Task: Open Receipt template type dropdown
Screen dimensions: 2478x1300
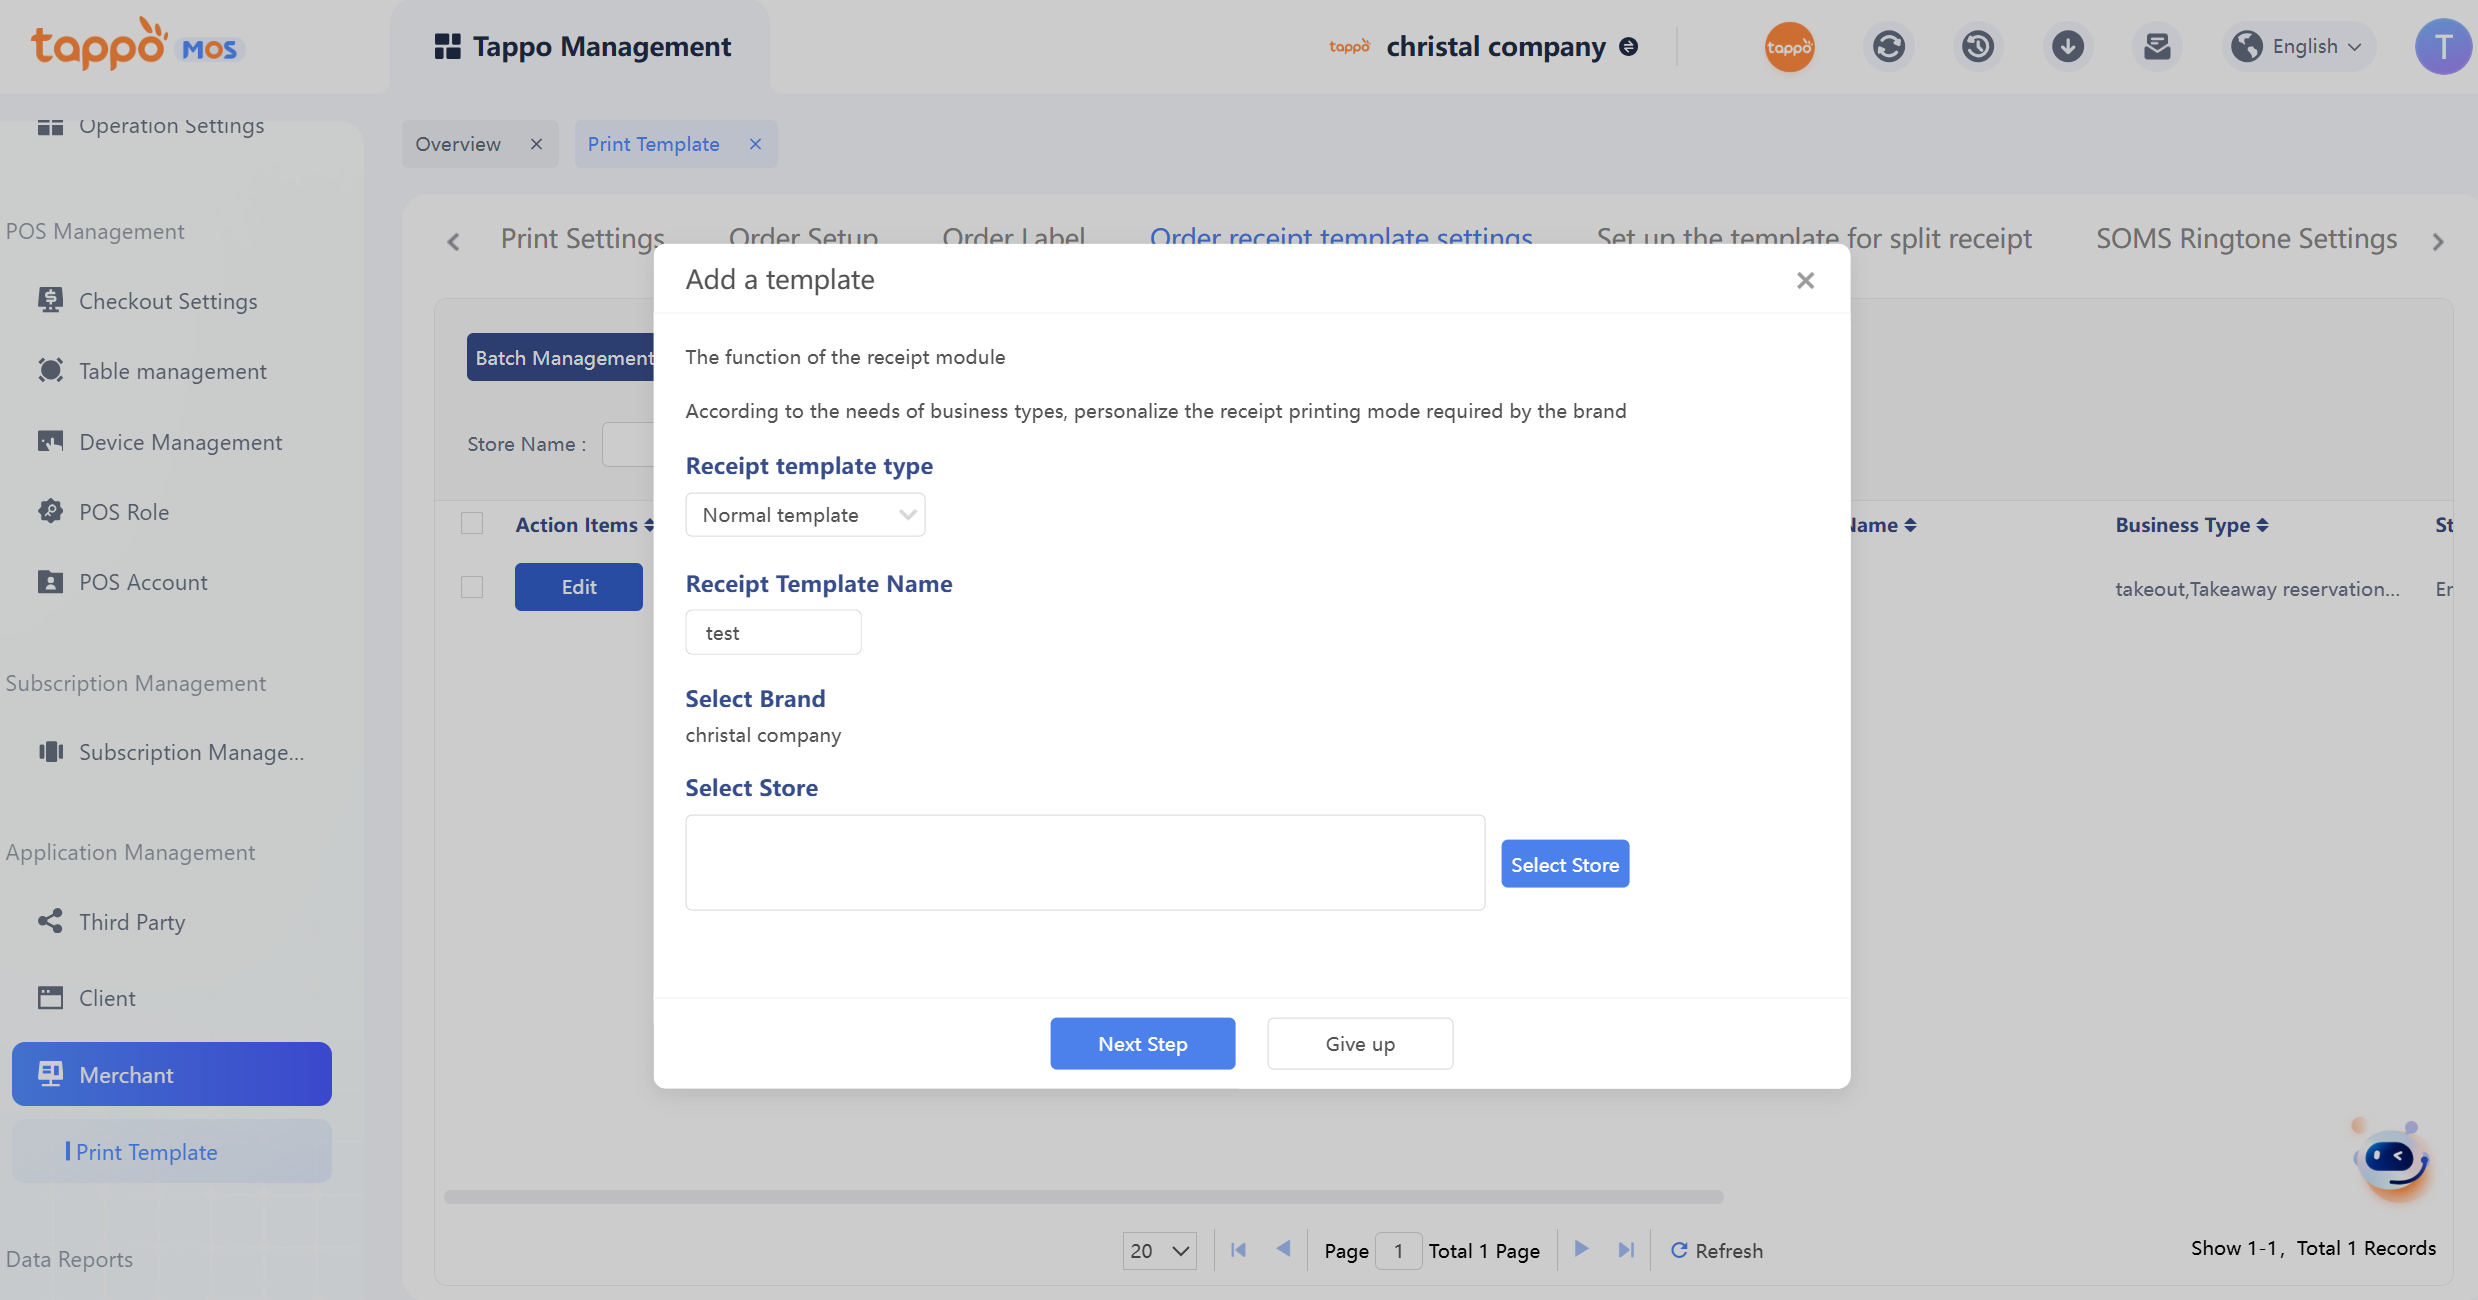Action: (x=805, y=515)
